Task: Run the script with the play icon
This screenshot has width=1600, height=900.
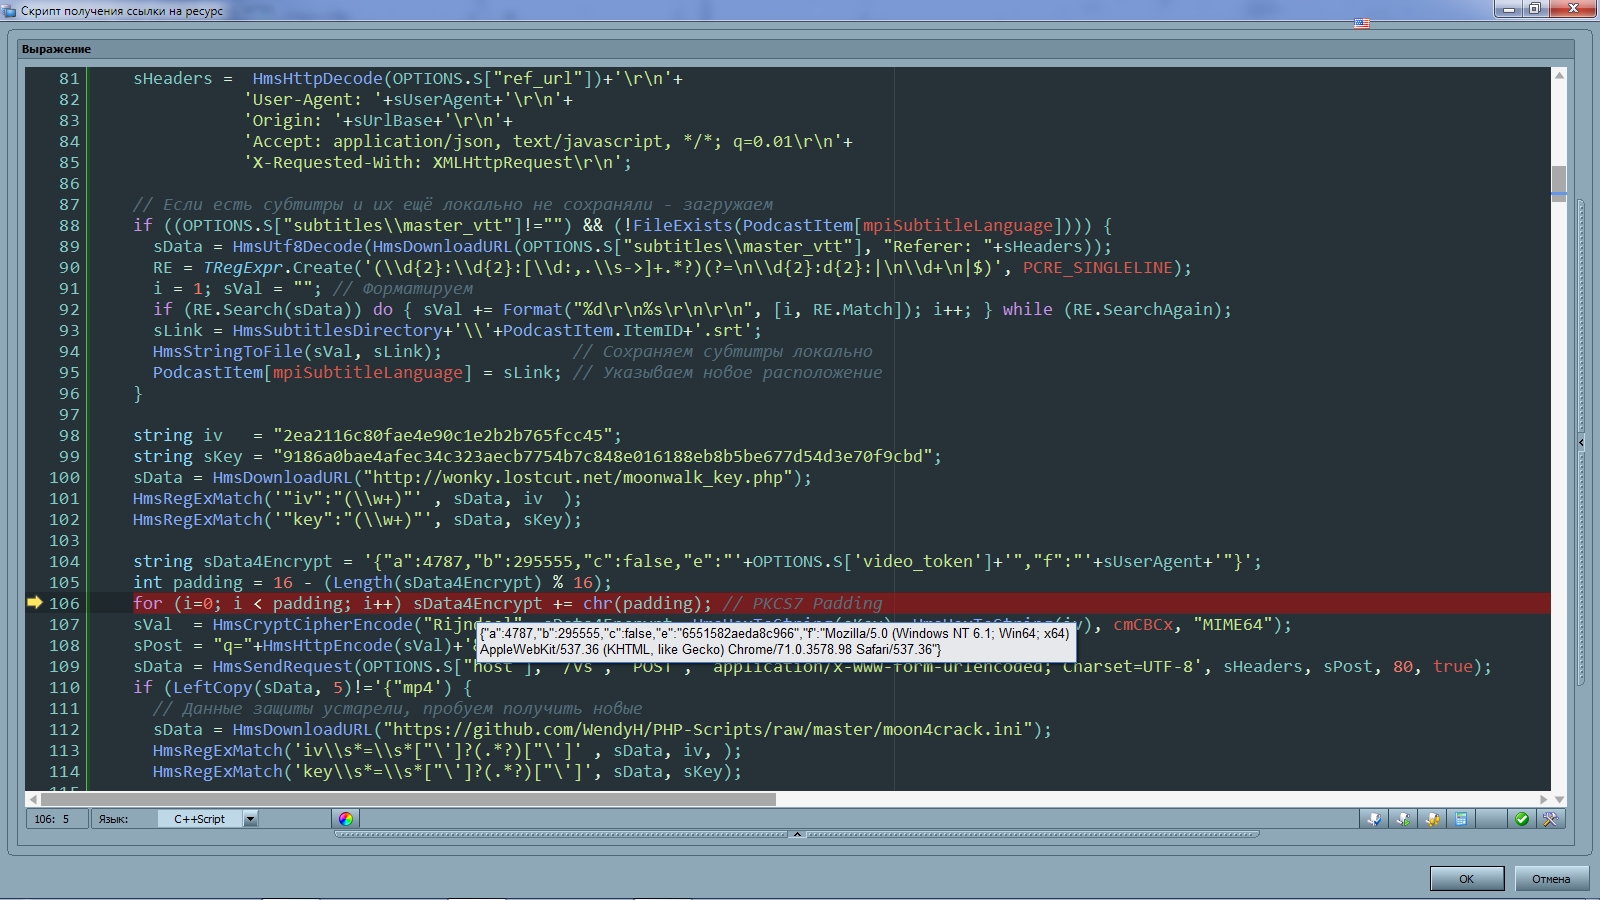Action: pos(1403,819)
